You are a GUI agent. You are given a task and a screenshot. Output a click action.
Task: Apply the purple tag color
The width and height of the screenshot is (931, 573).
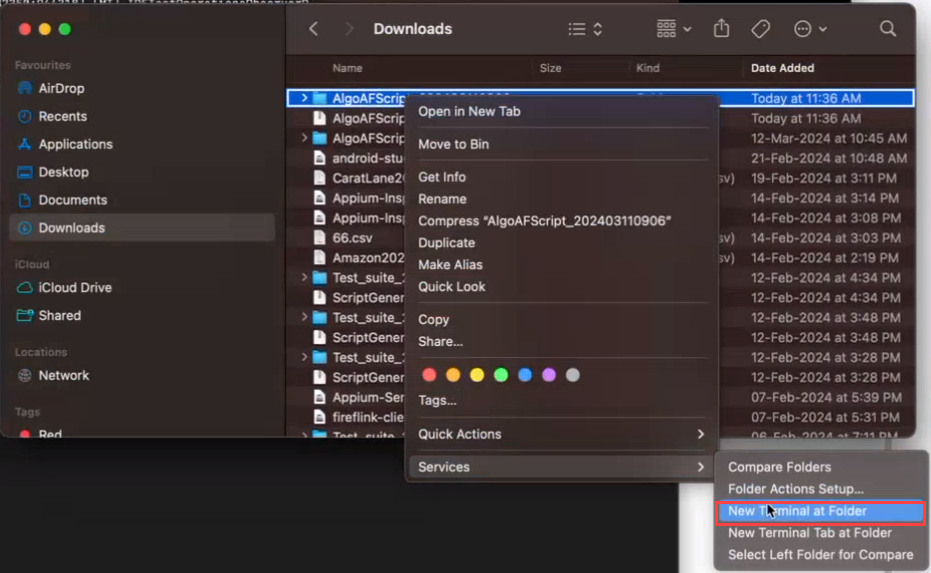pos(549,375)
